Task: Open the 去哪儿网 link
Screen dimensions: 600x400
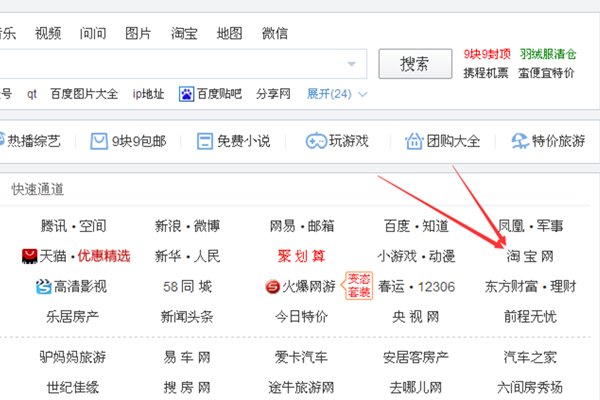Action: click(x=416, y=387)
